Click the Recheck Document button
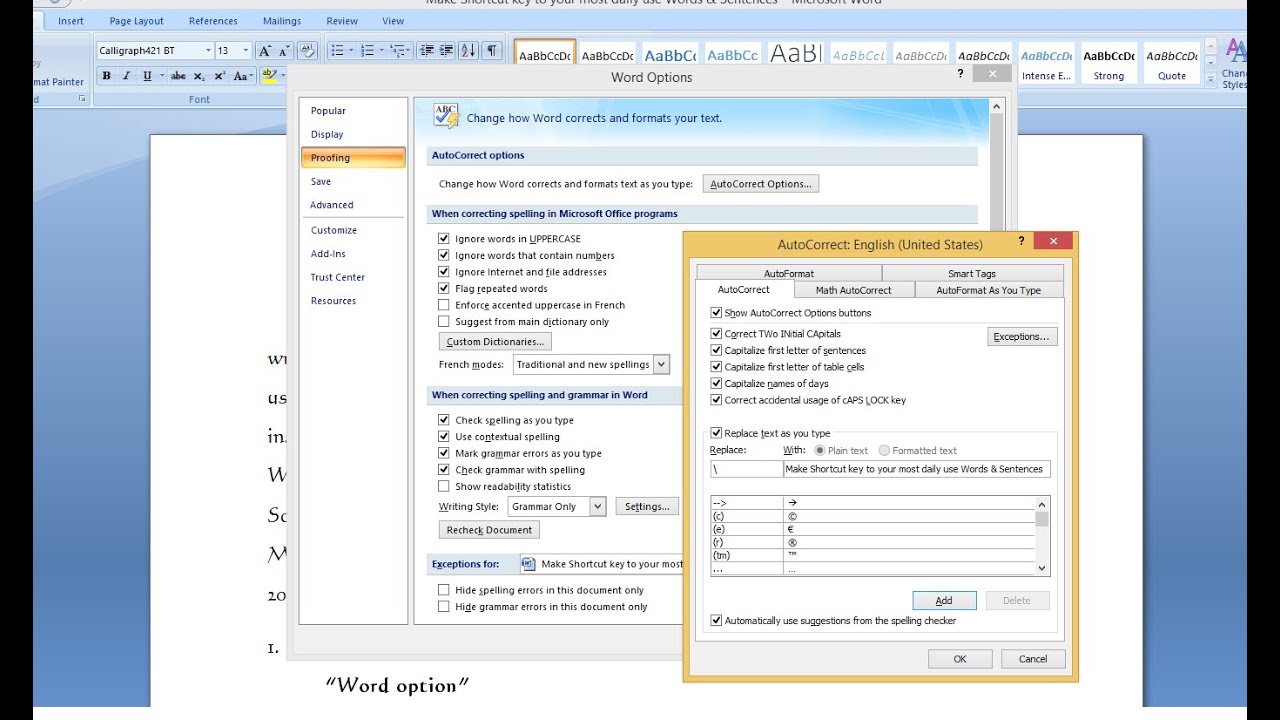Viewport: 1280px width, 720px height. pos(490,530)
